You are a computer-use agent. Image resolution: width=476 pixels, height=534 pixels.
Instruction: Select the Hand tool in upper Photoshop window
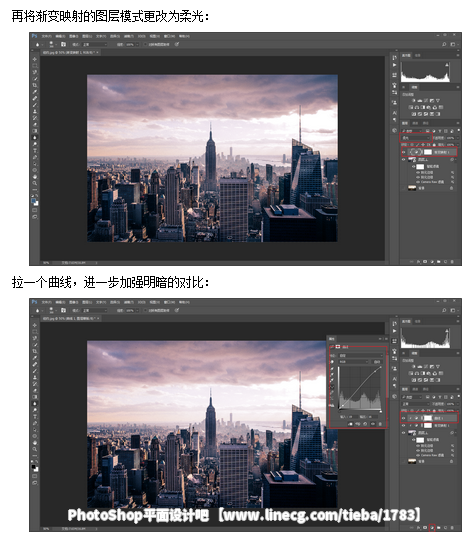[35, 176]
